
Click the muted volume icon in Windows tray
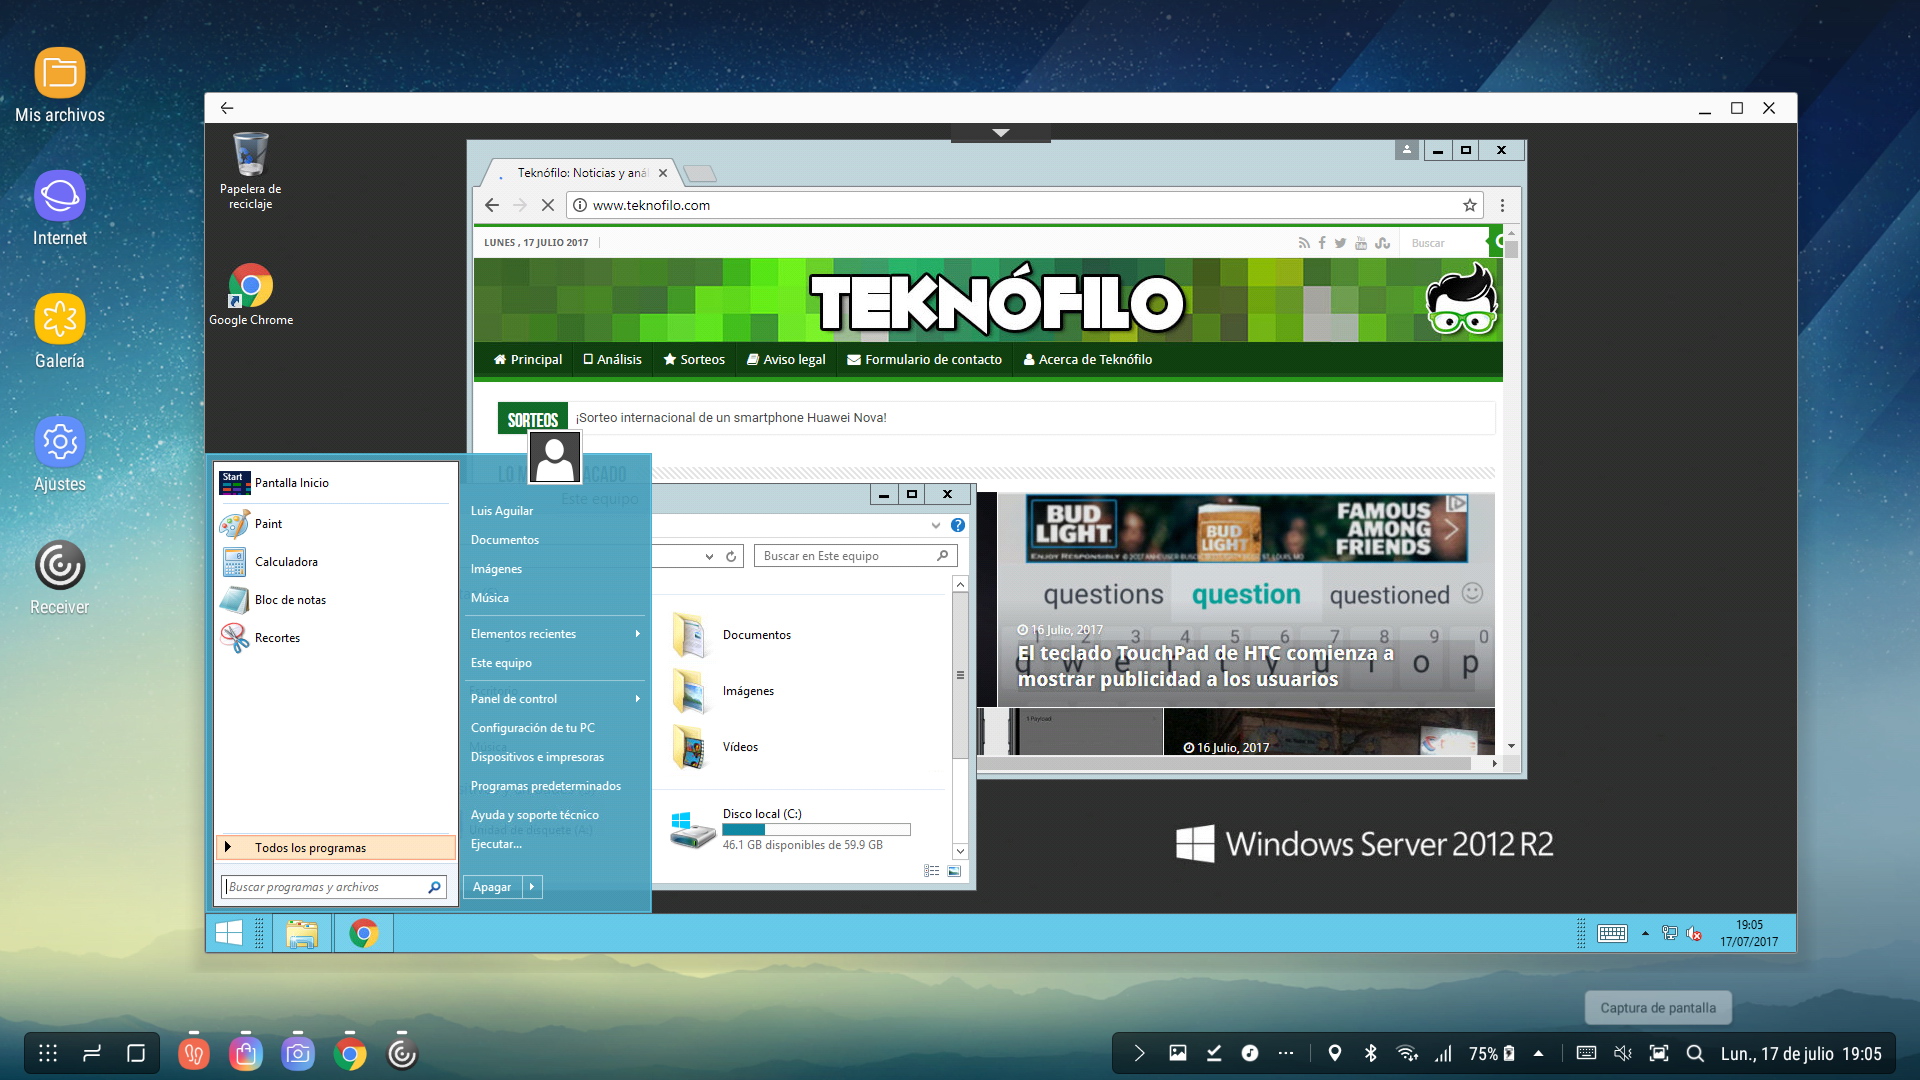(1694, 933)
